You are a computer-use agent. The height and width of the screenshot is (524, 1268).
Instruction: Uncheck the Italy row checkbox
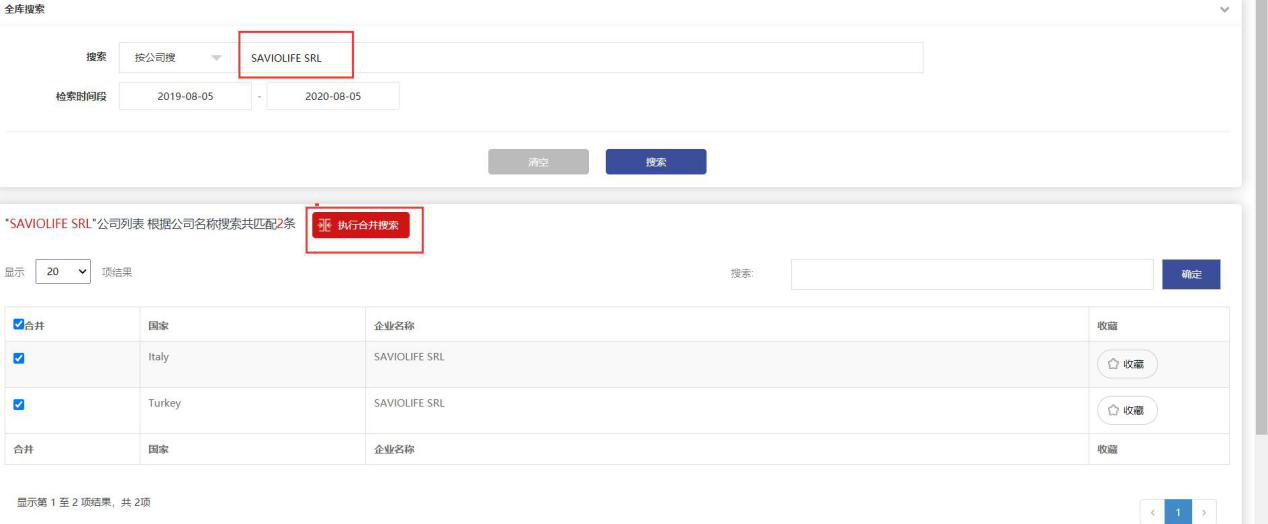point(20,358)
